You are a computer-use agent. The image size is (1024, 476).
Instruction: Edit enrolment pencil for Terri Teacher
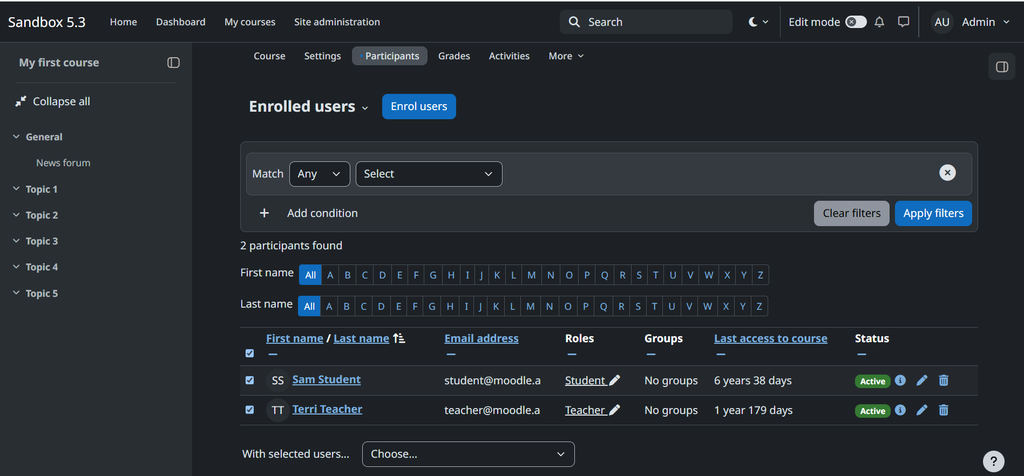tap(922, 410)
